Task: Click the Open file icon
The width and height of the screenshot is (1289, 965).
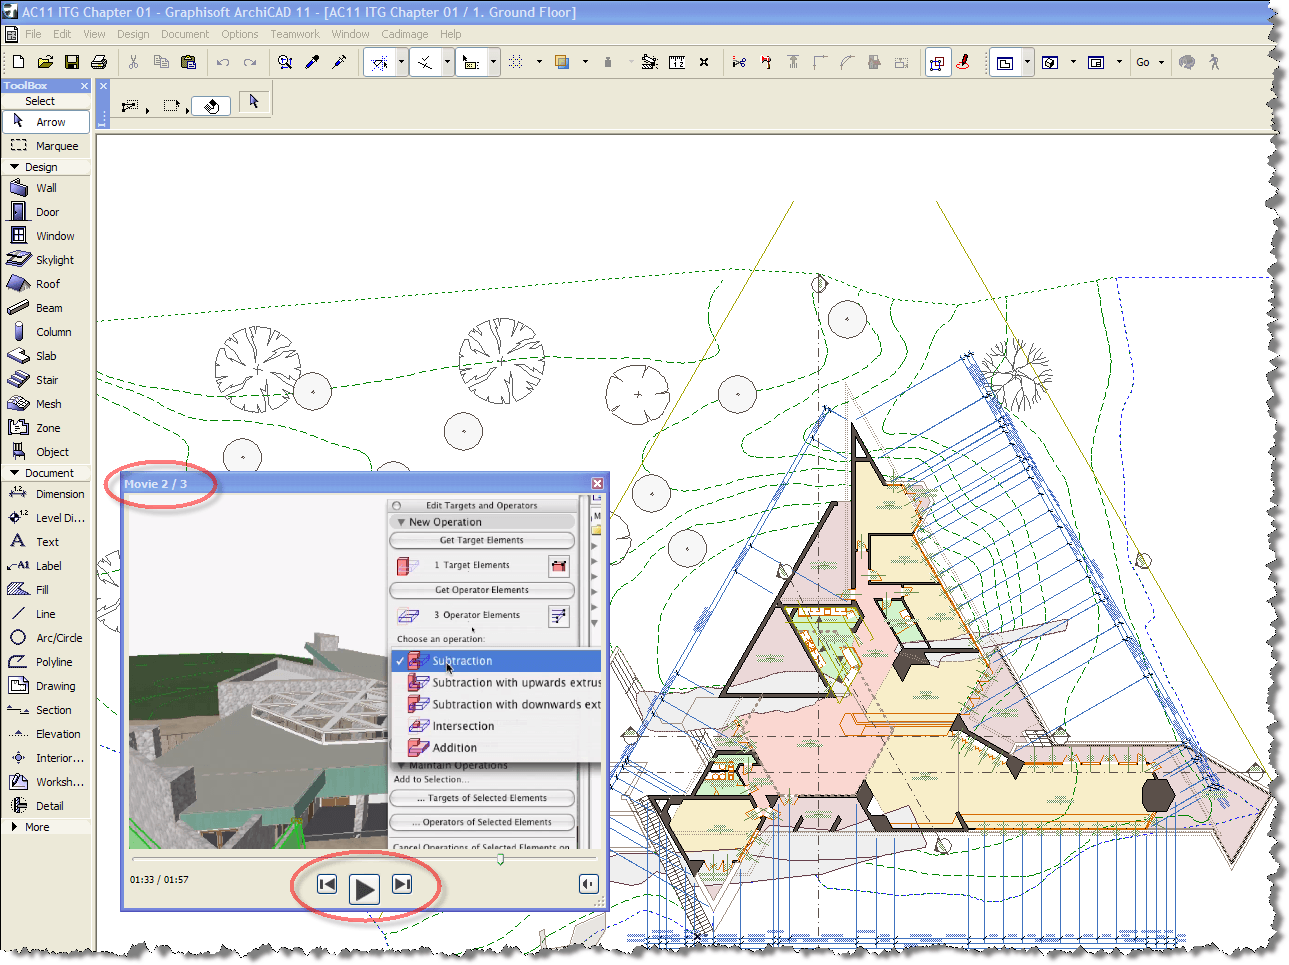Action: pyautogui.click(x=45, y=62)
